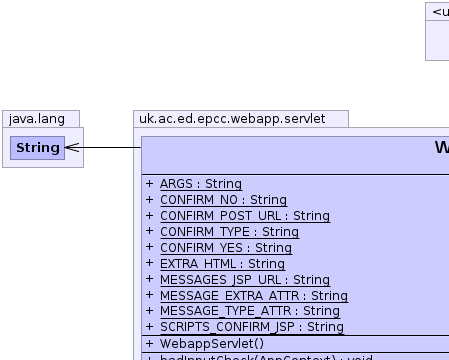Select the ARGS : String attribute
The width and height of the screenshot is (449, 360).
pos(201,184)
